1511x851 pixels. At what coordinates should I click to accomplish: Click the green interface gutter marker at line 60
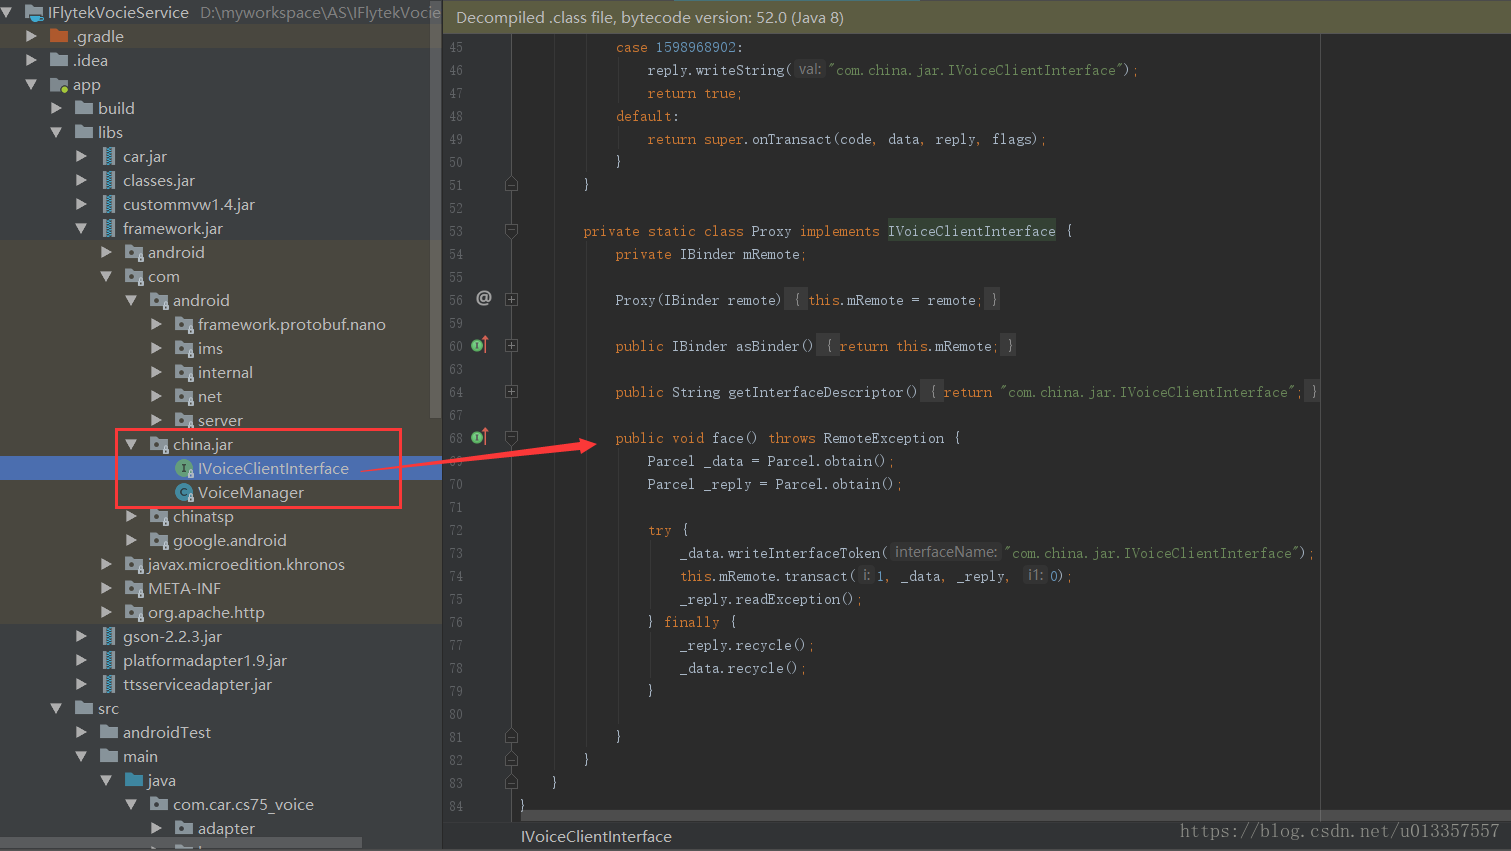479,344
